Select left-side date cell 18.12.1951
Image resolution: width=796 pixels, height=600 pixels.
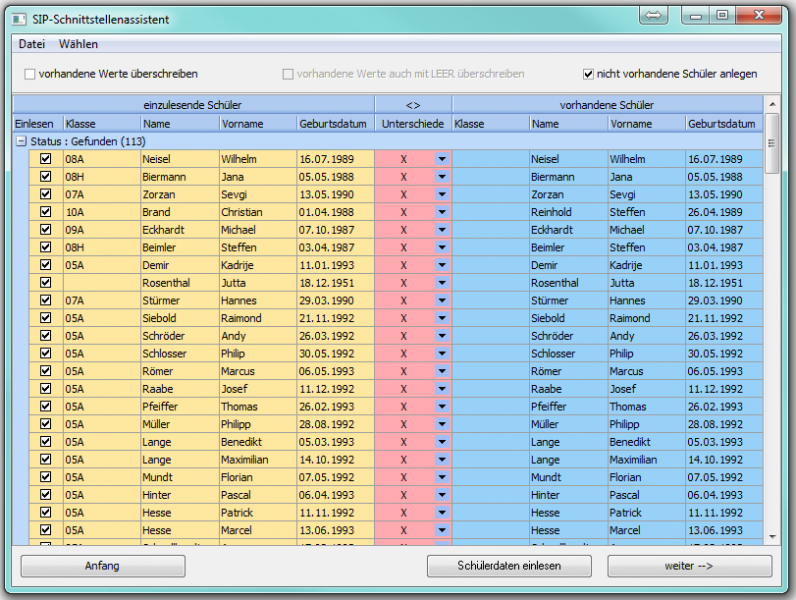[336, 283]
